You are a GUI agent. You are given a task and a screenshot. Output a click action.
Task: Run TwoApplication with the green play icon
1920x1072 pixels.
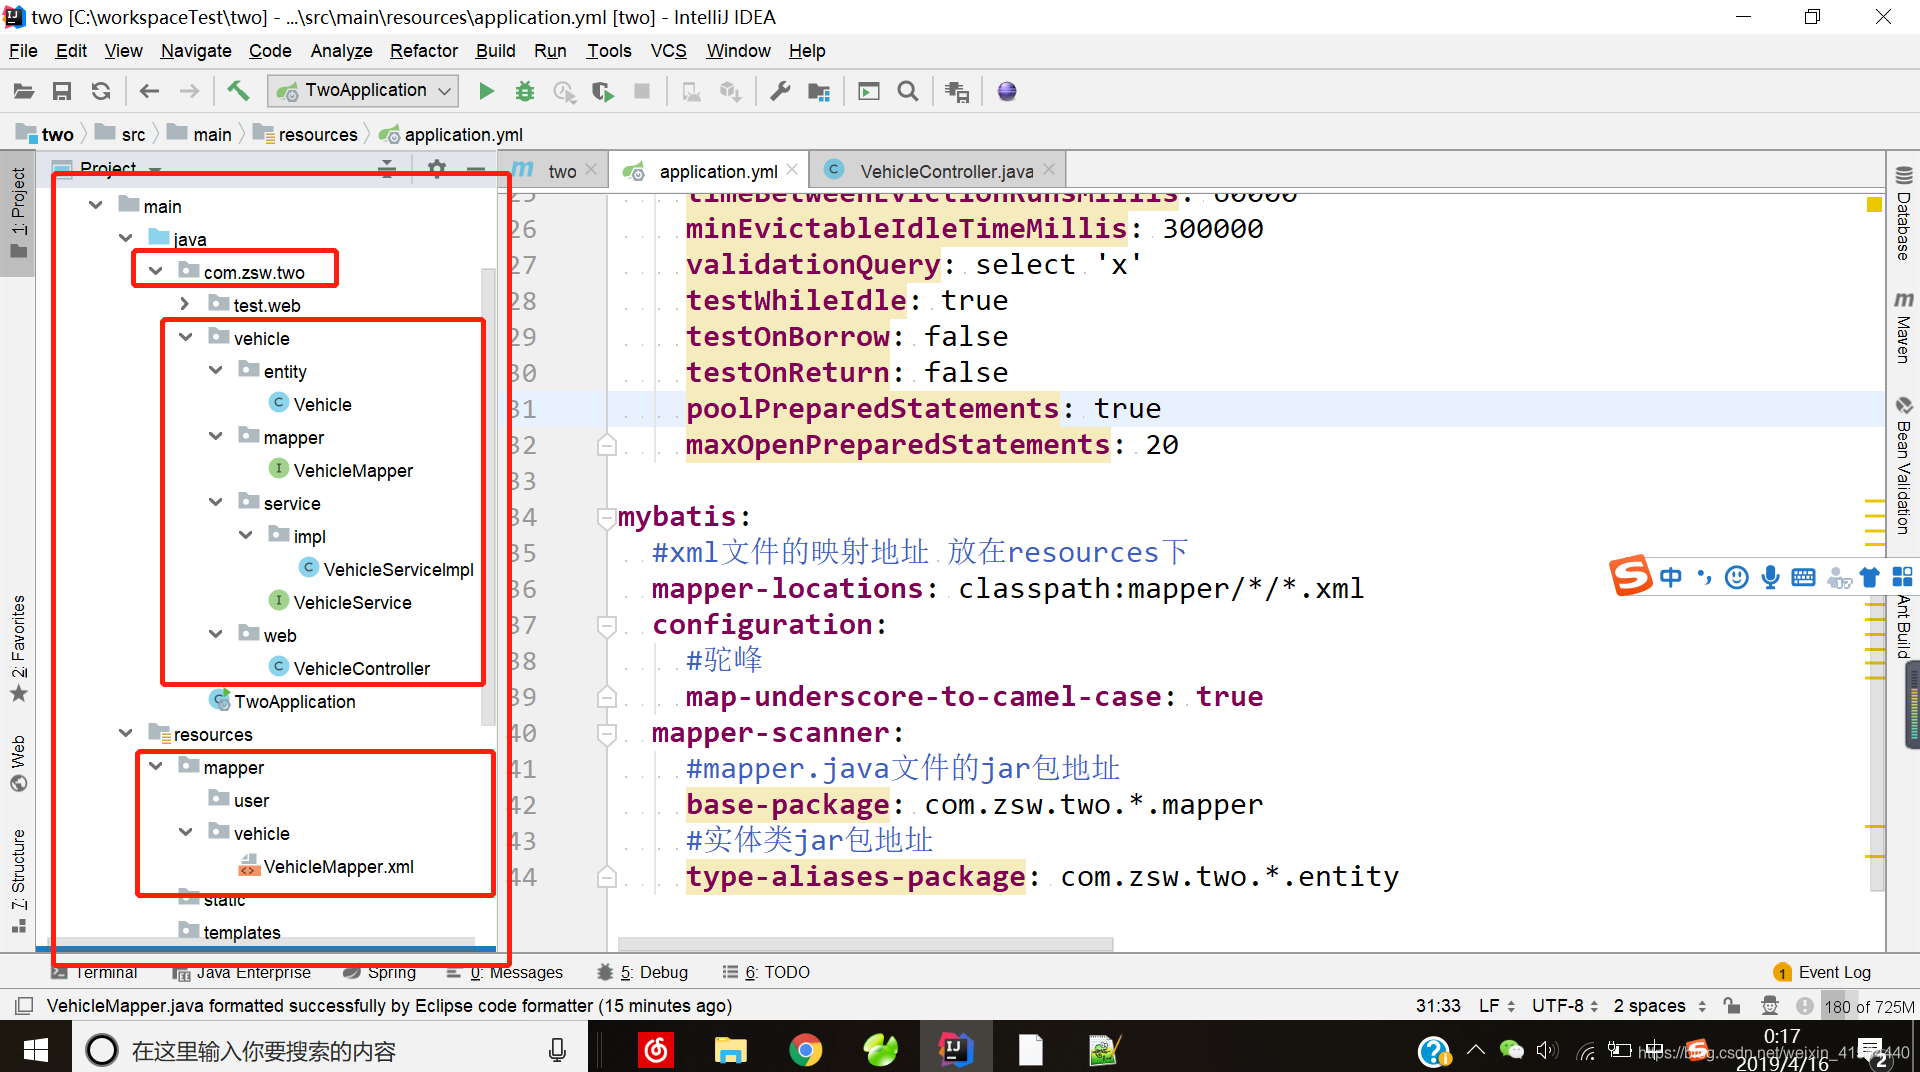coord(486,91)
